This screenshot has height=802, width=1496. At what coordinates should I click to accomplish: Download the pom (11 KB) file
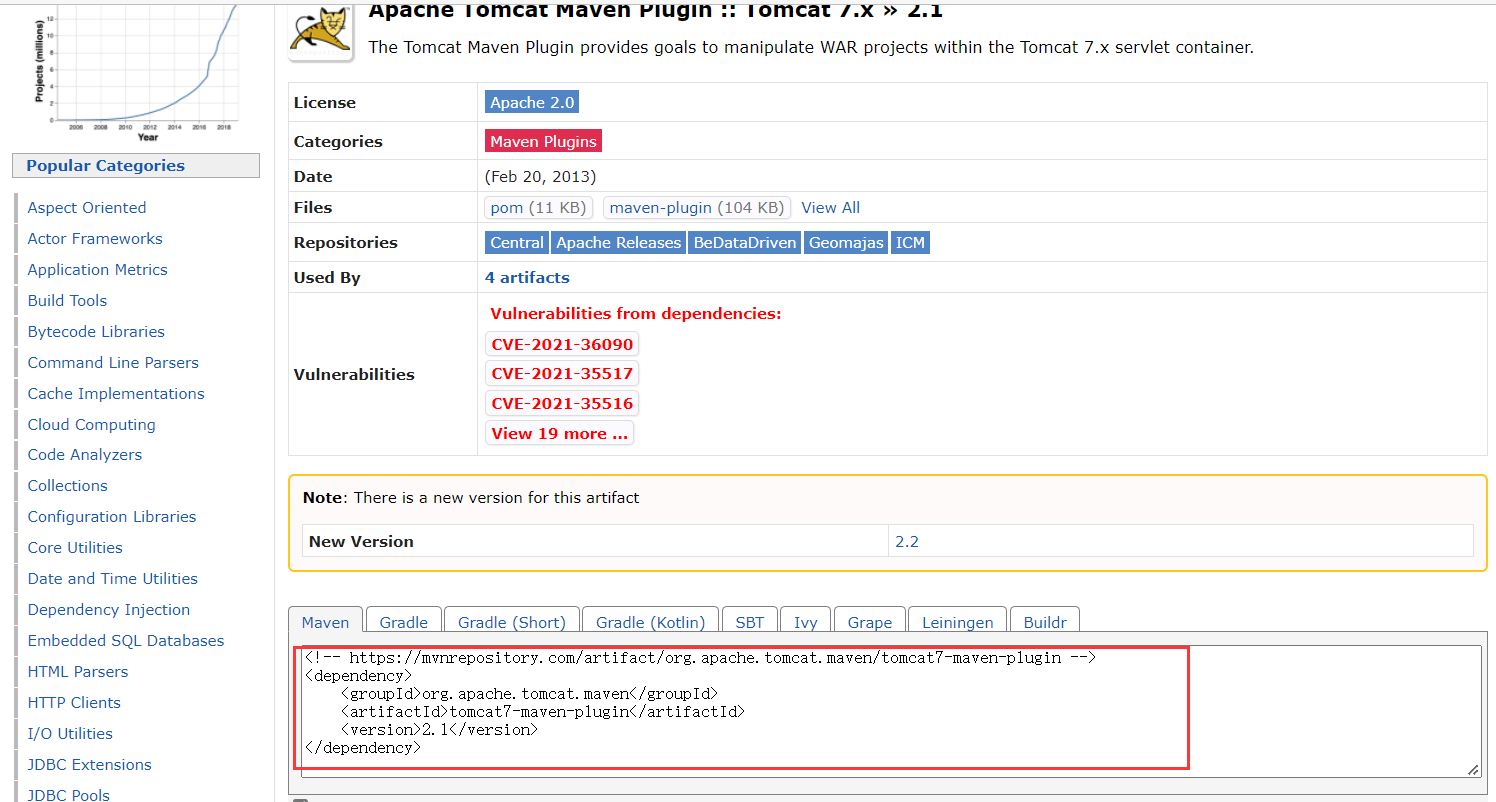(x=538, y=208)
